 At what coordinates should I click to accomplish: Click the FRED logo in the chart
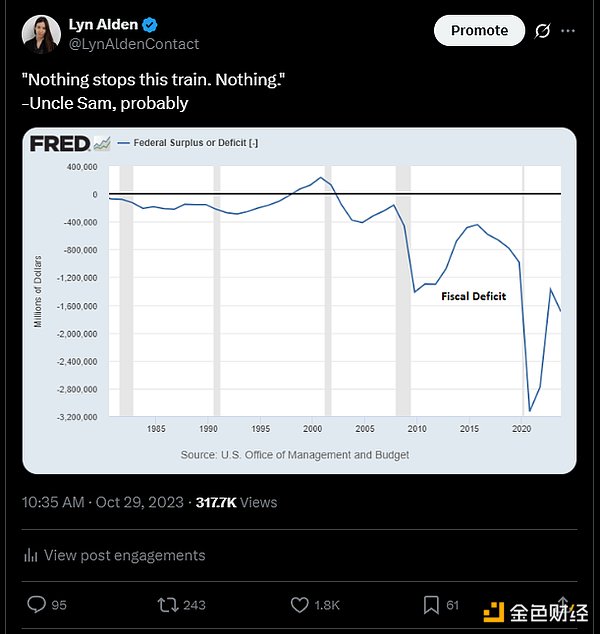point(60,144)
